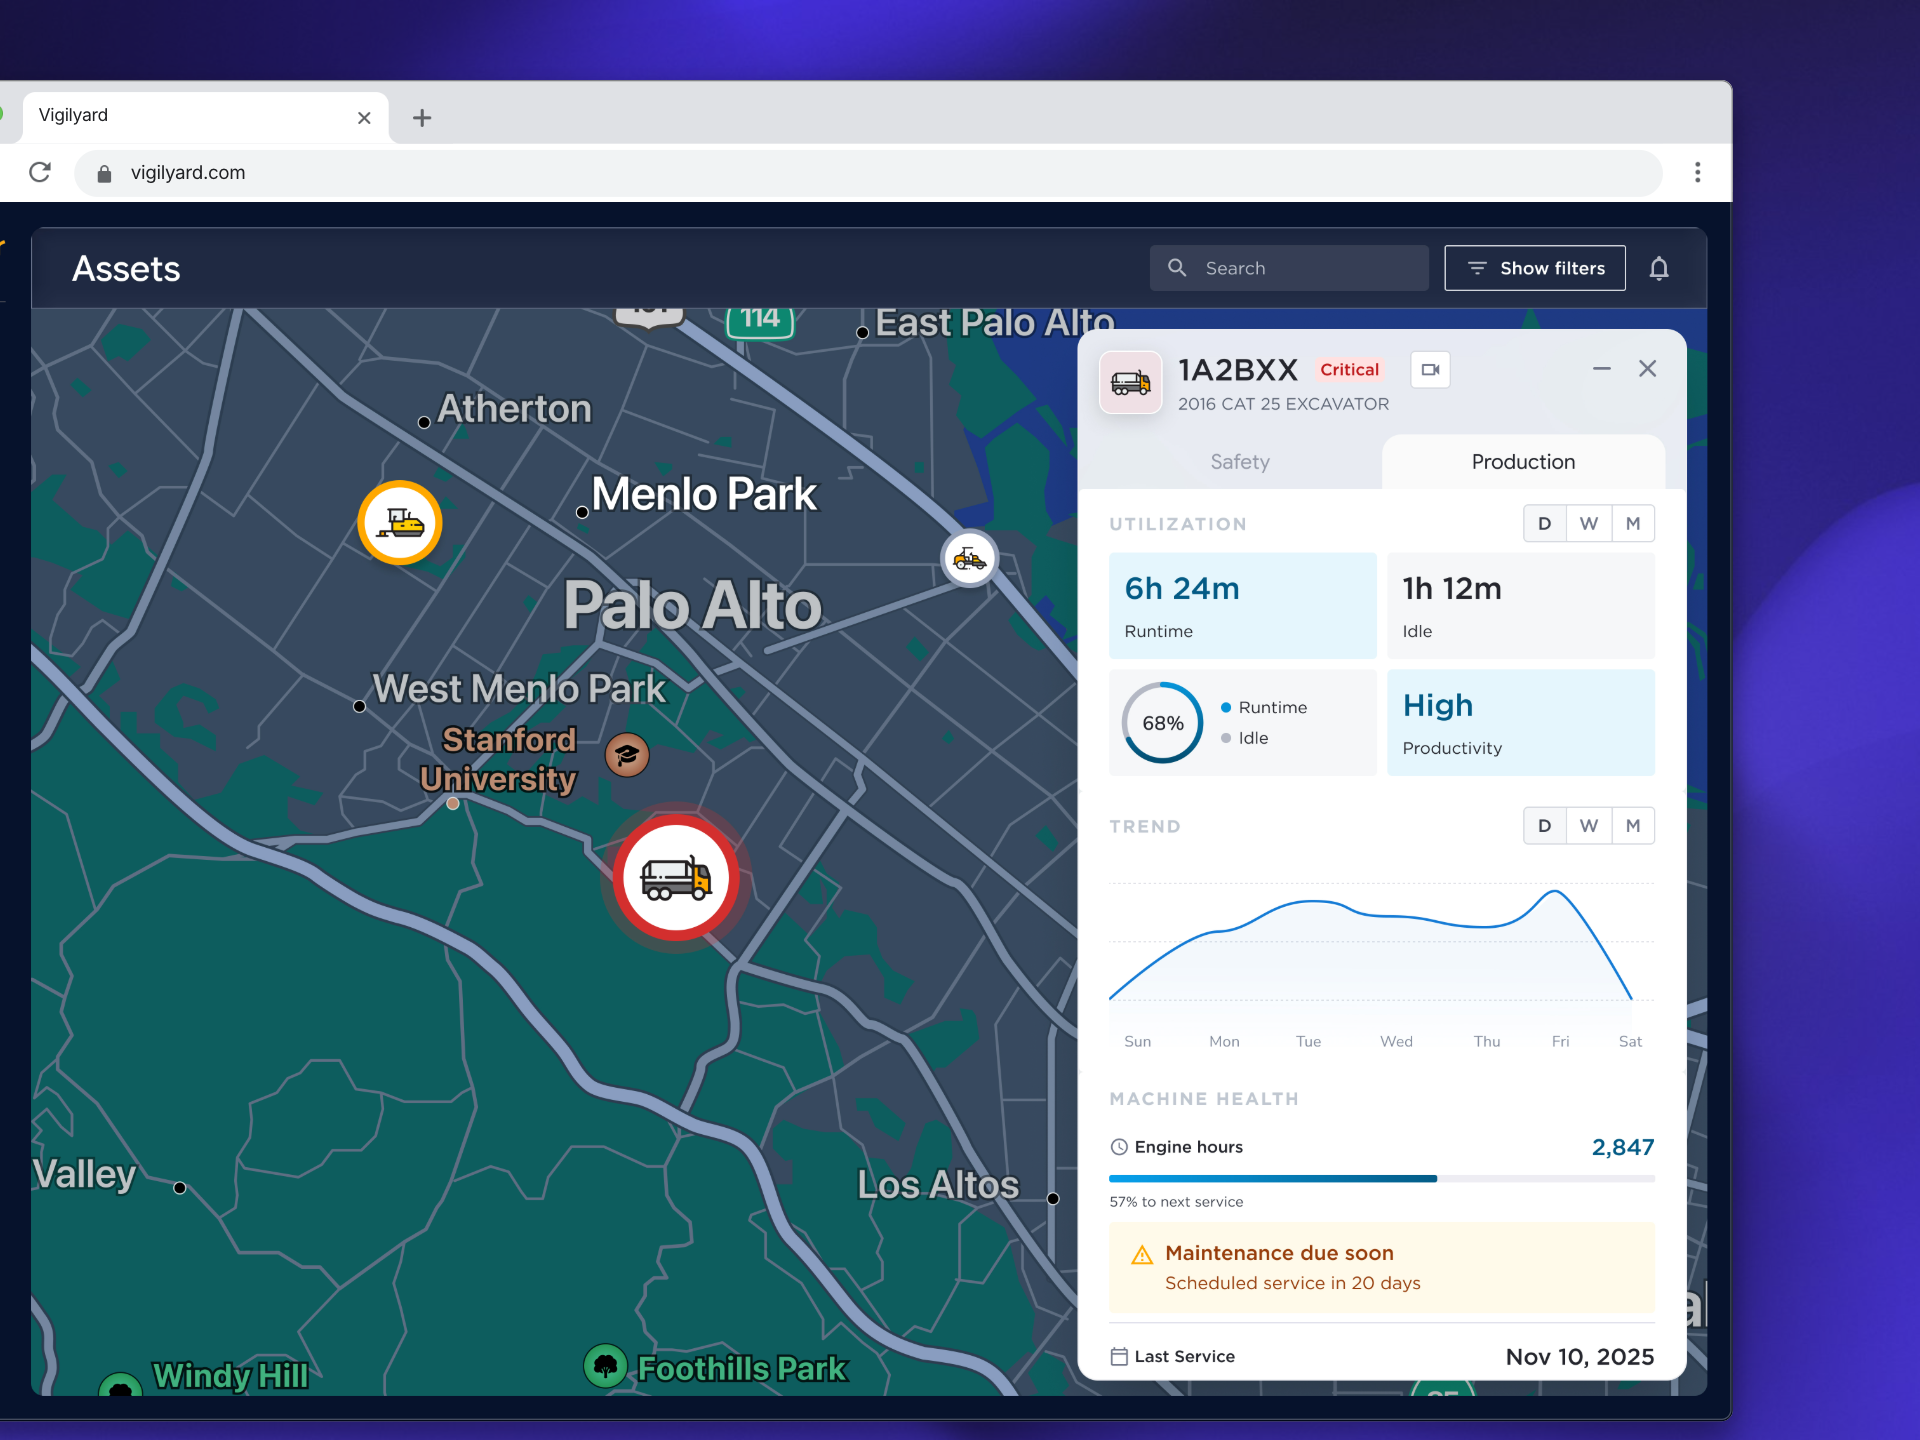The width and height of the screenshot is (1920, 1440).
Task: Click the Nov 10, 2025 last service date
Action: pos(1580,1357)
